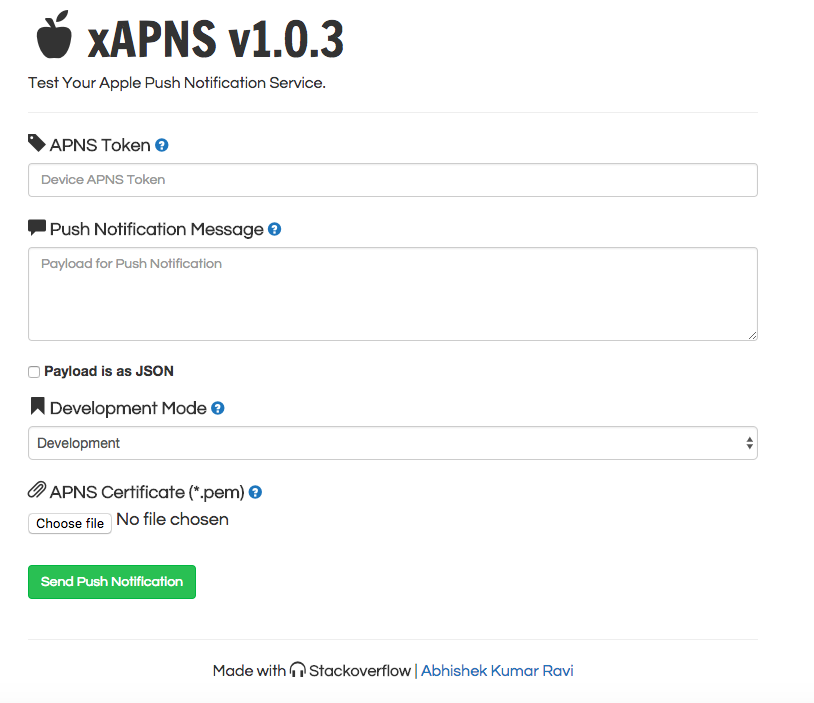Focus the Device APNS Token field
The height and width of the screenshot is (703, 814).
pyautogui.click(x=393, y=180)
